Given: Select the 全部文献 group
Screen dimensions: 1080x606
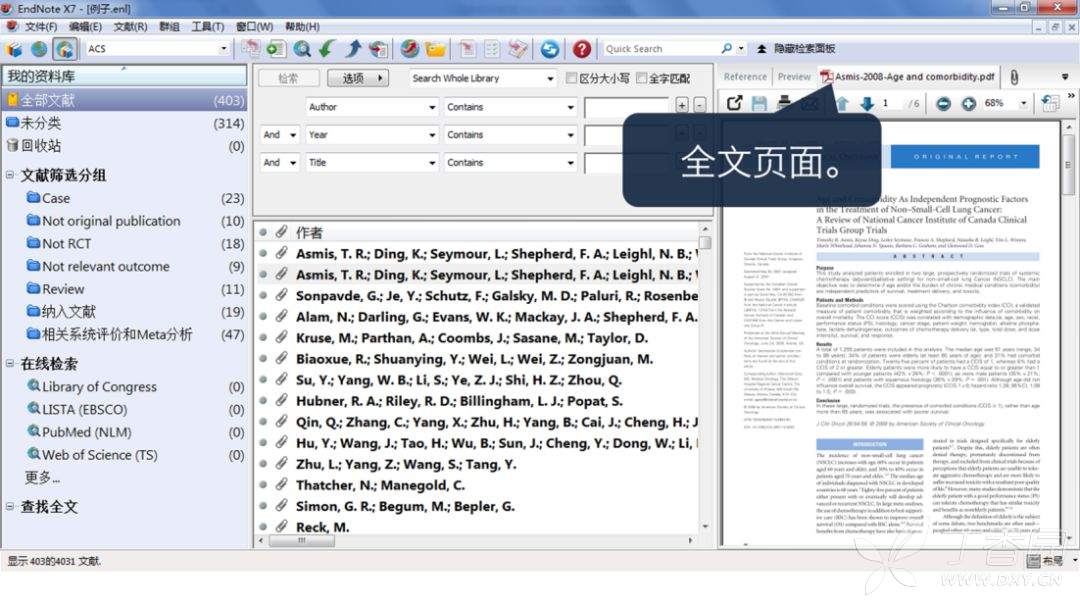Looking at the screenshot, I should point(124,100).
